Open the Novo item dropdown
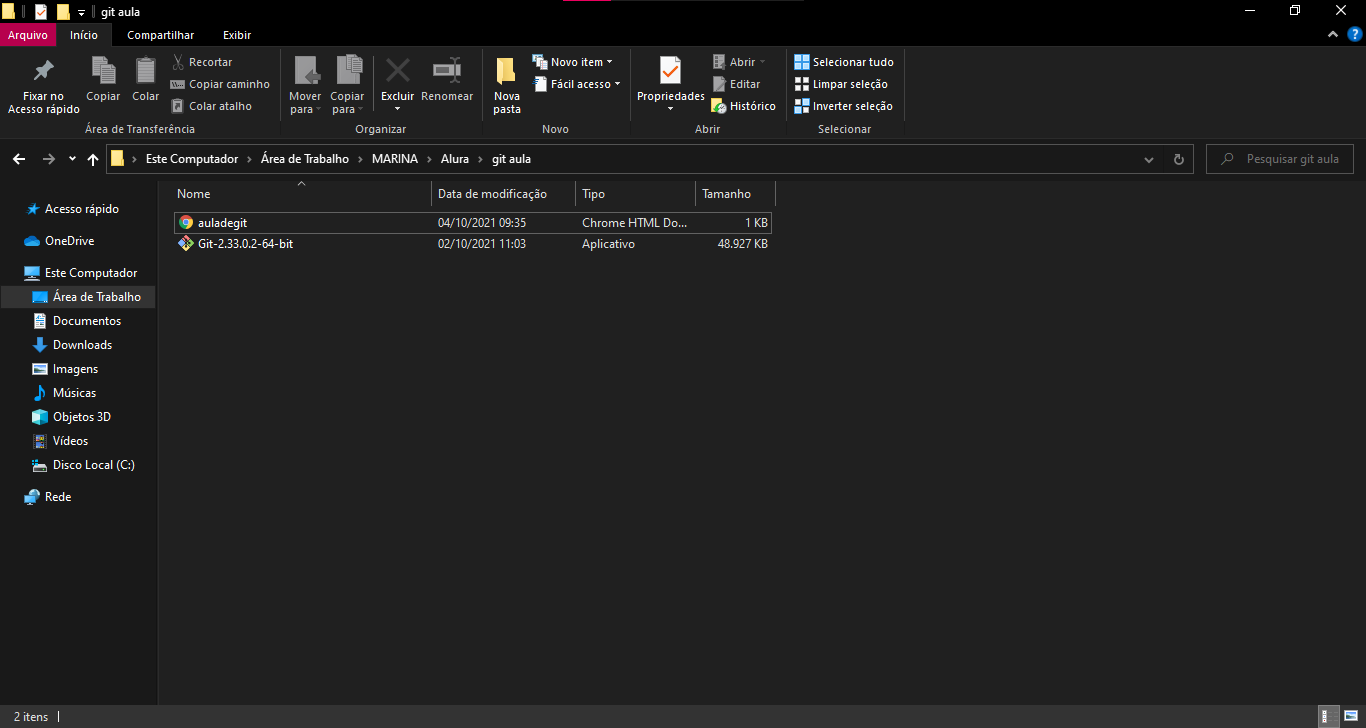This screenshot has height=728, width=1366. coord(573,62)
